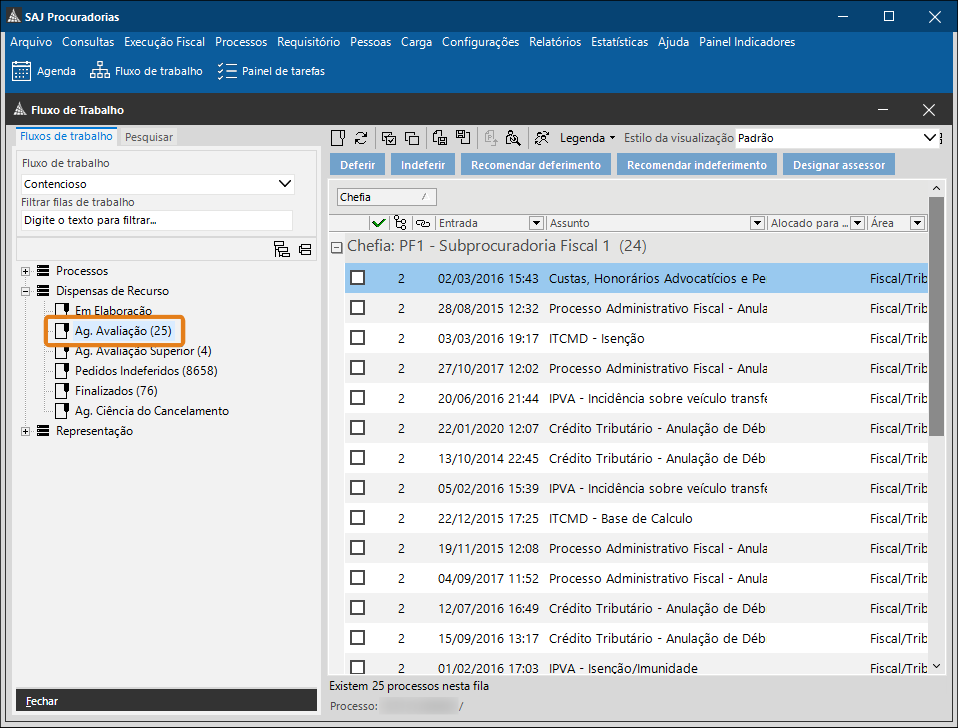
Task: Tick the checkbox of ITCMD - Base de Calculo row
Action: [357, 518]
